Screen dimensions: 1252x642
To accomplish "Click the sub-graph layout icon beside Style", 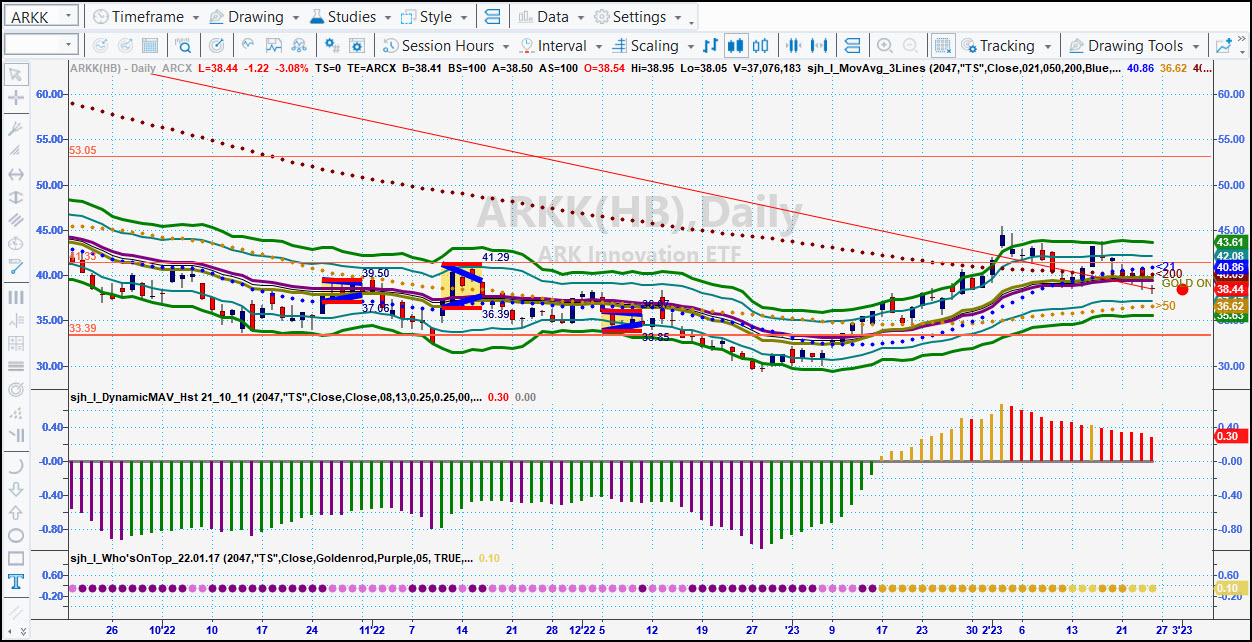I will point(491,16).
